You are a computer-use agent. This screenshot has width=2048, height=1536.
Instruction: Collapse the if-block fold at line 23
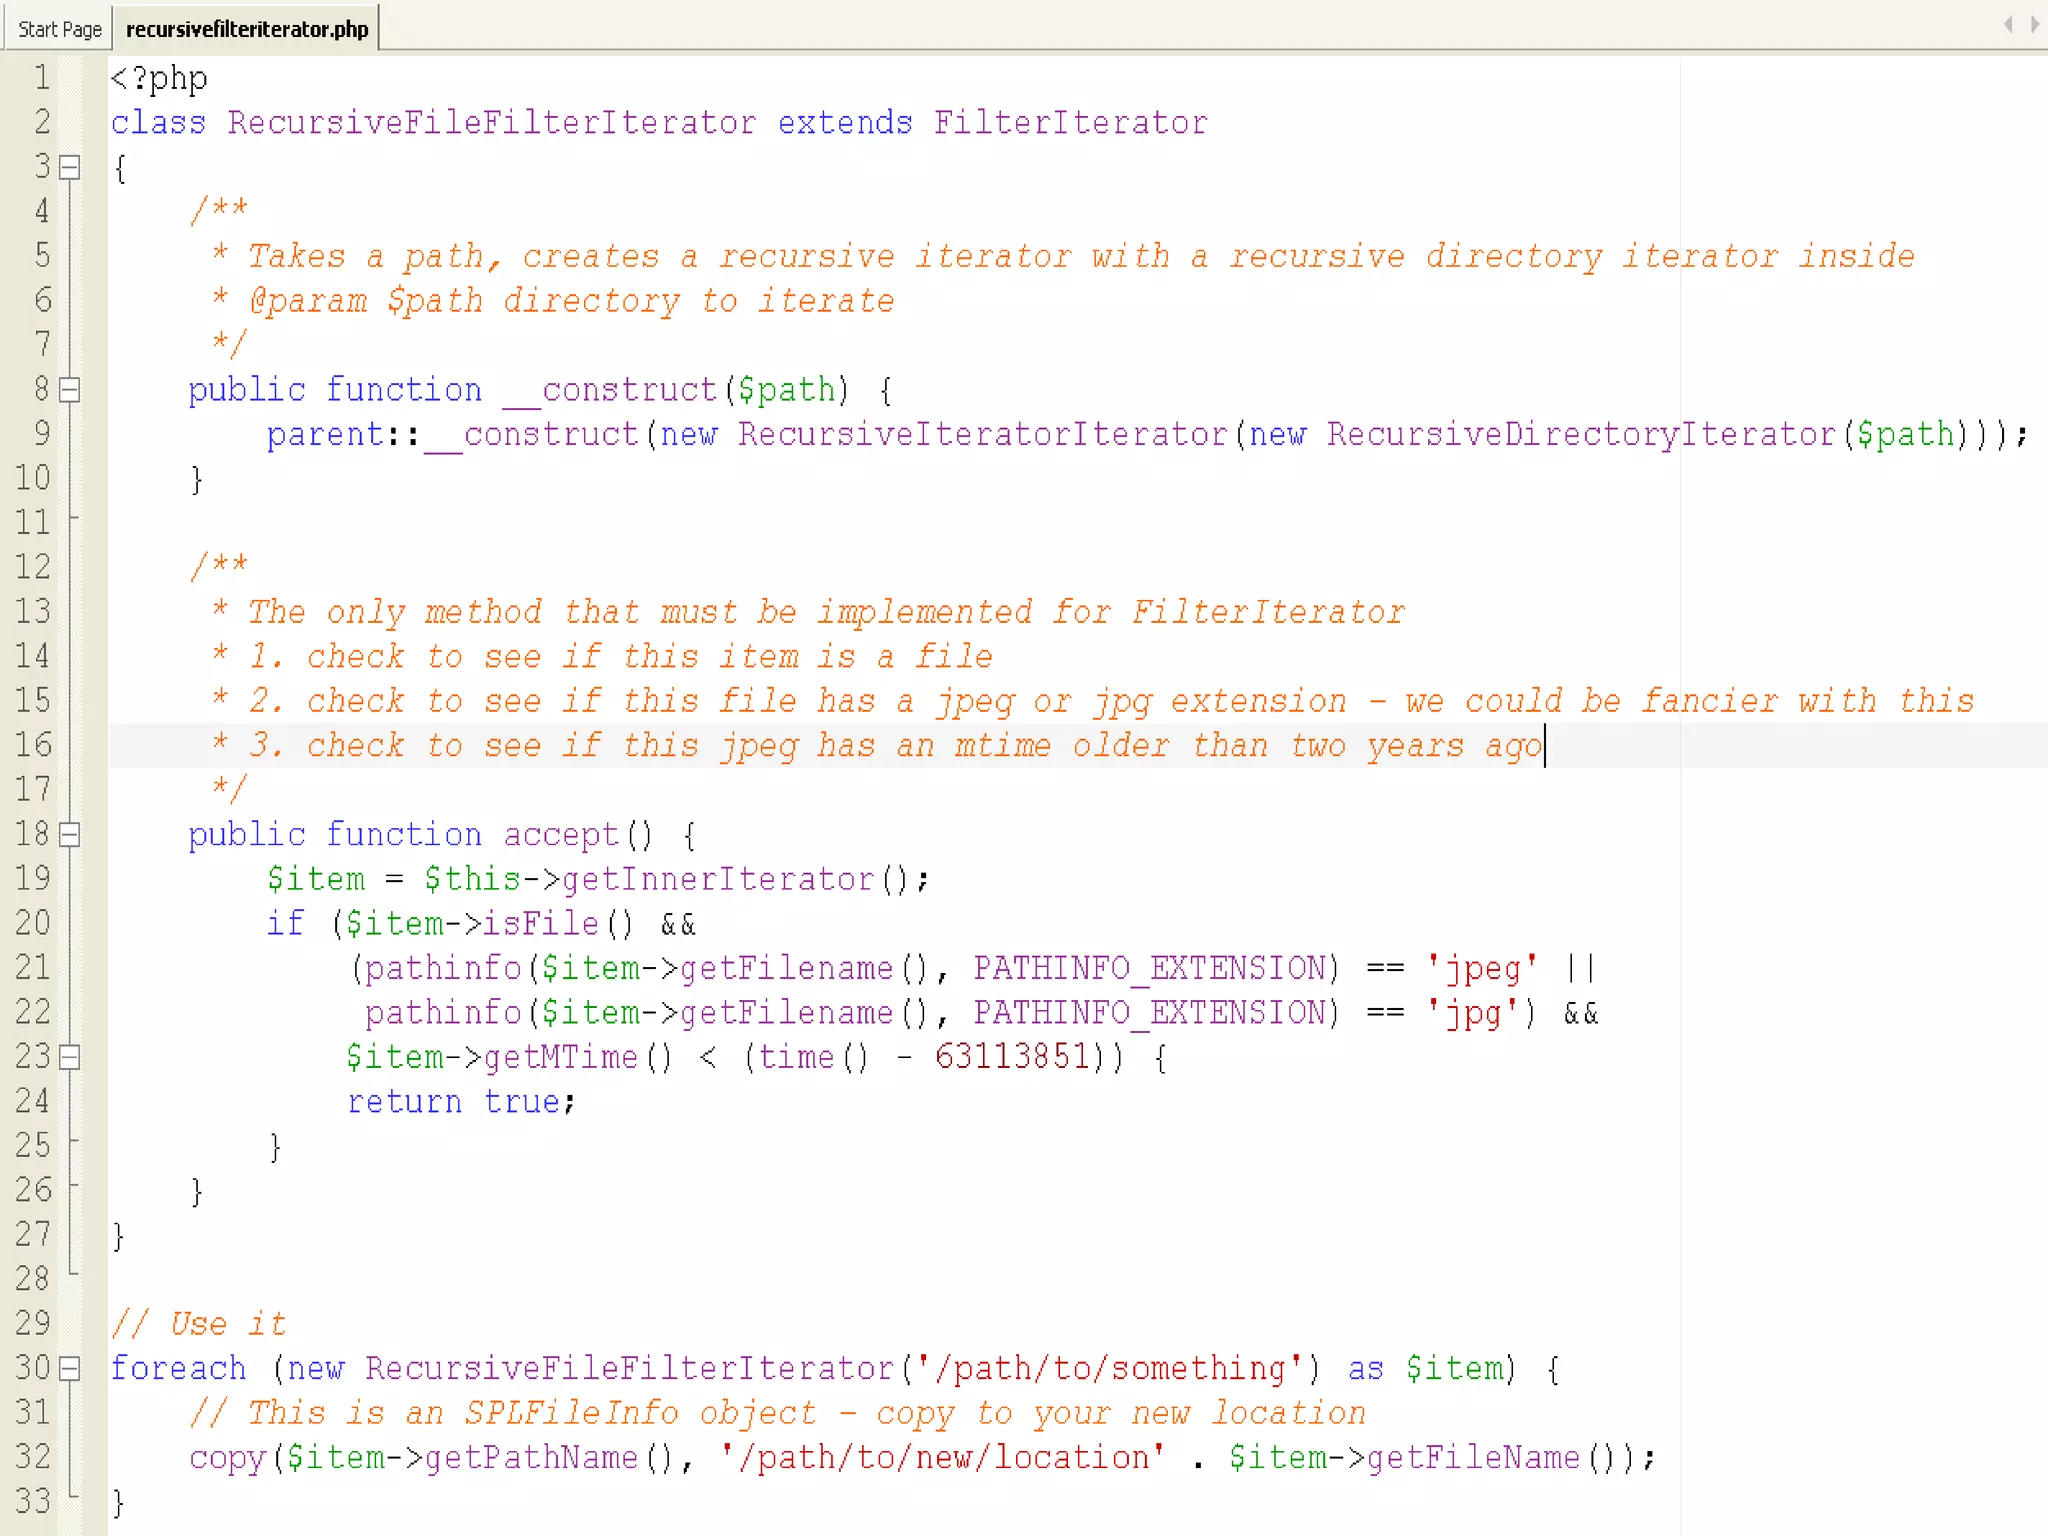[69, 1057]
